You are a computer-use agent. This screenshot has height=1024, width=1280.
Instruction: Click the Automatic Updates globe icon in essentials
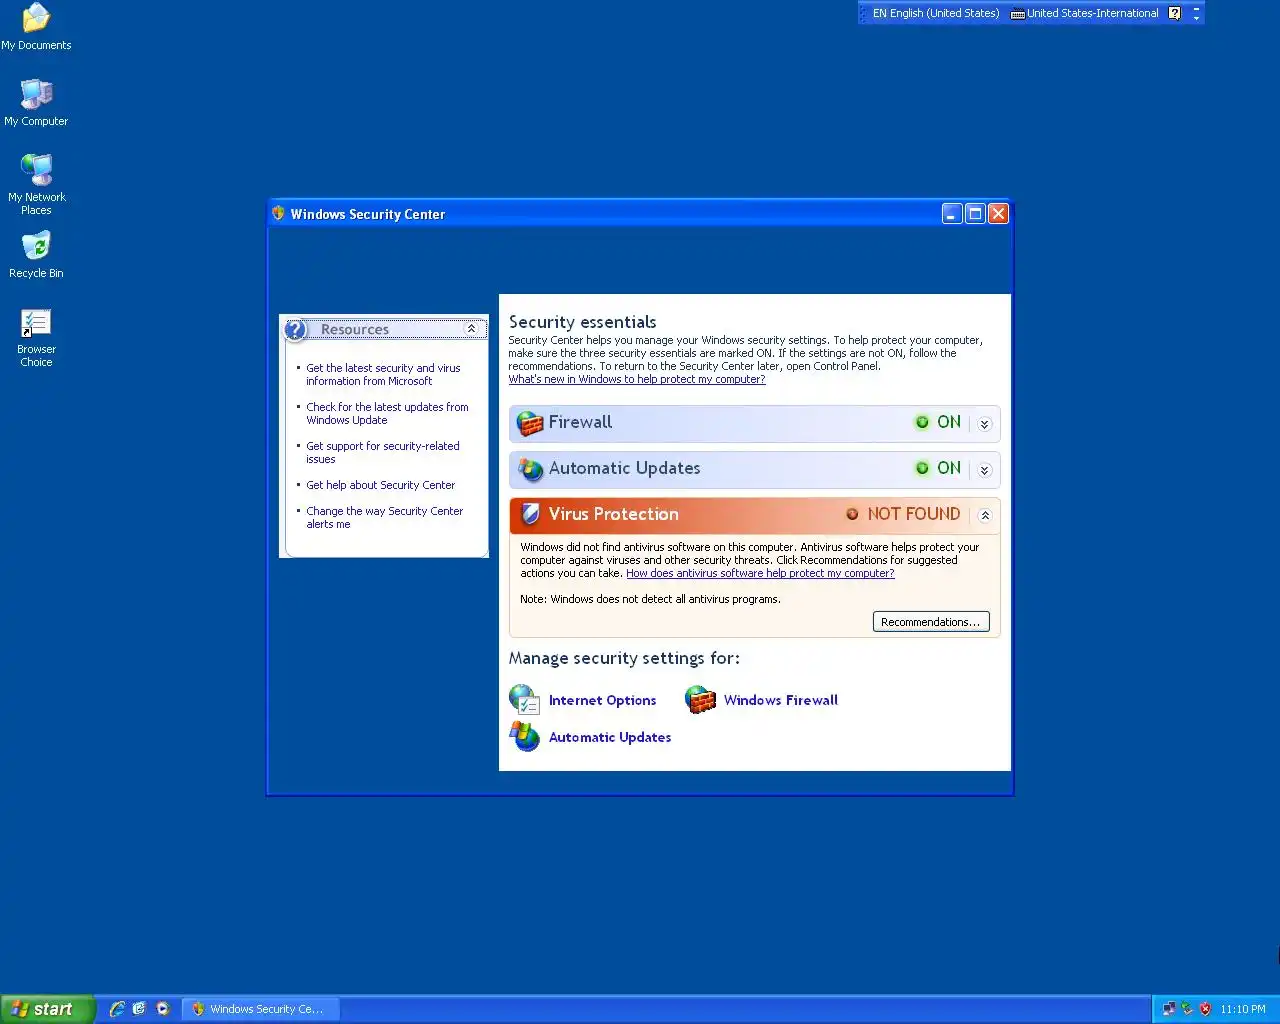tap(530, 470)
